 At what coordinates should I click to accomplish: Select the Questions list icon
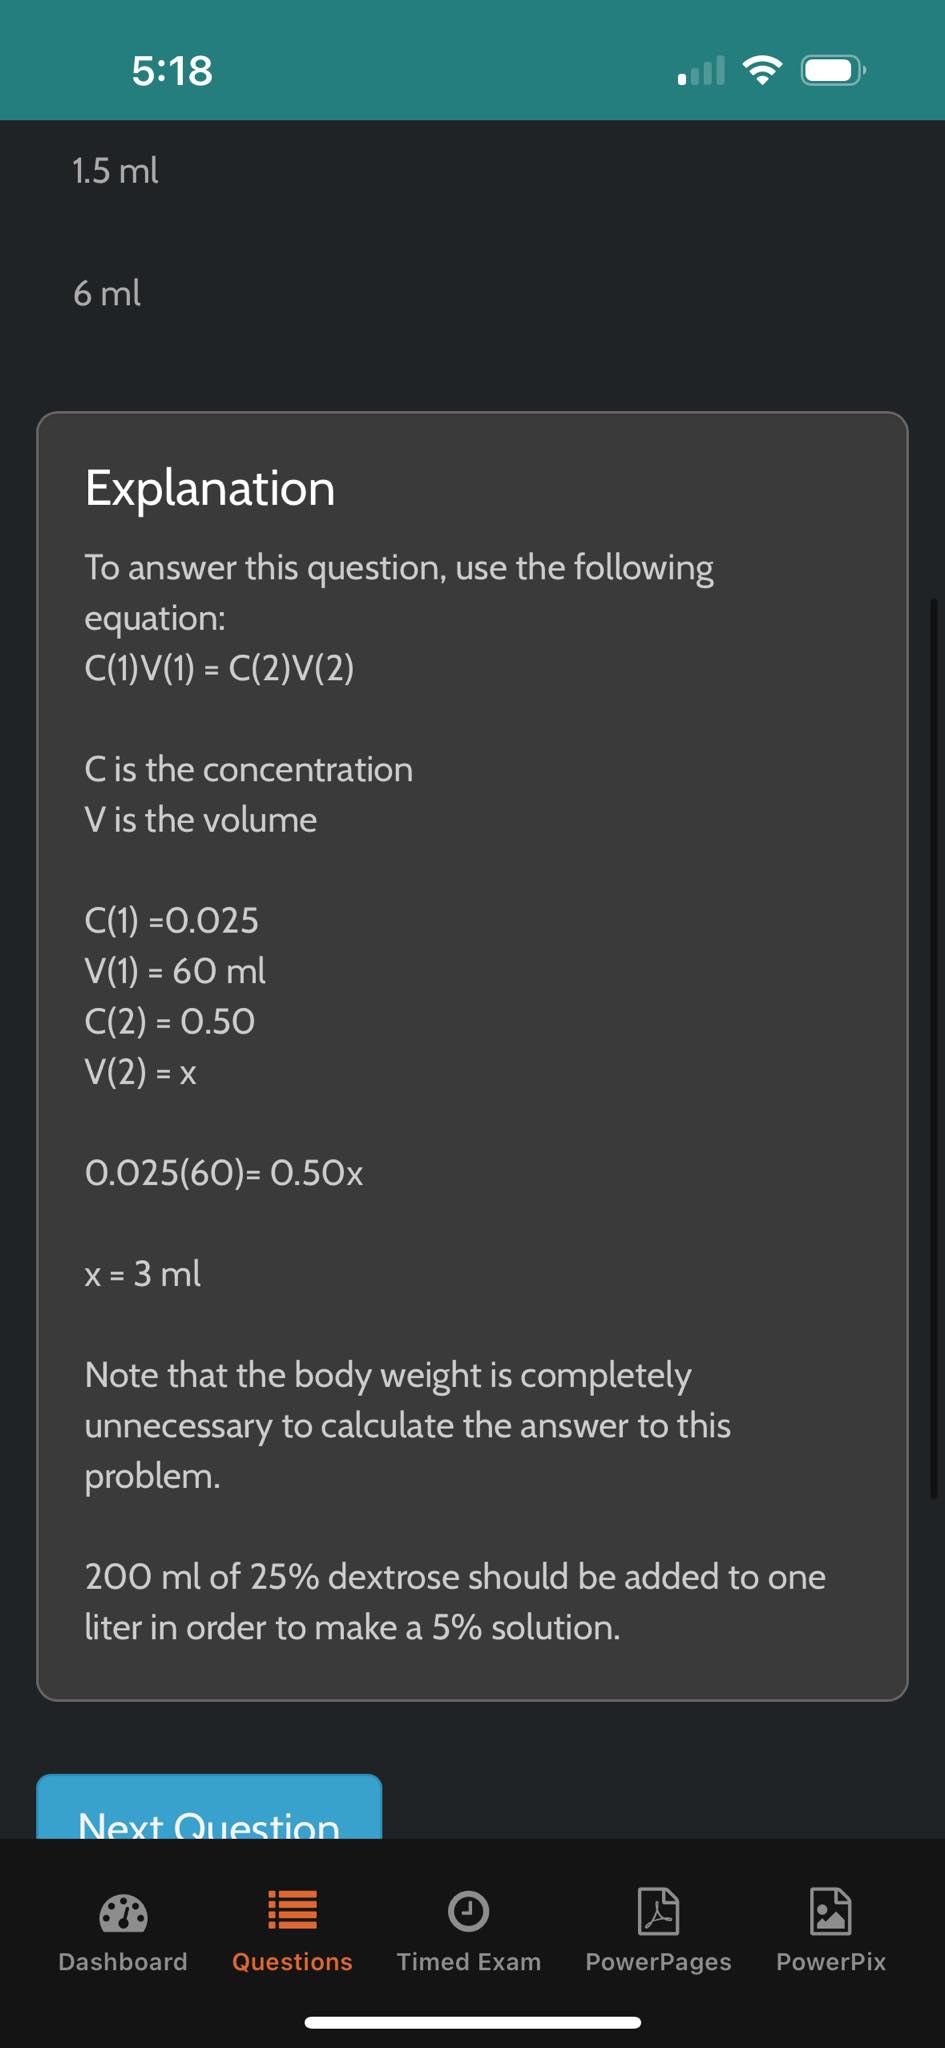click(292, 1911)
